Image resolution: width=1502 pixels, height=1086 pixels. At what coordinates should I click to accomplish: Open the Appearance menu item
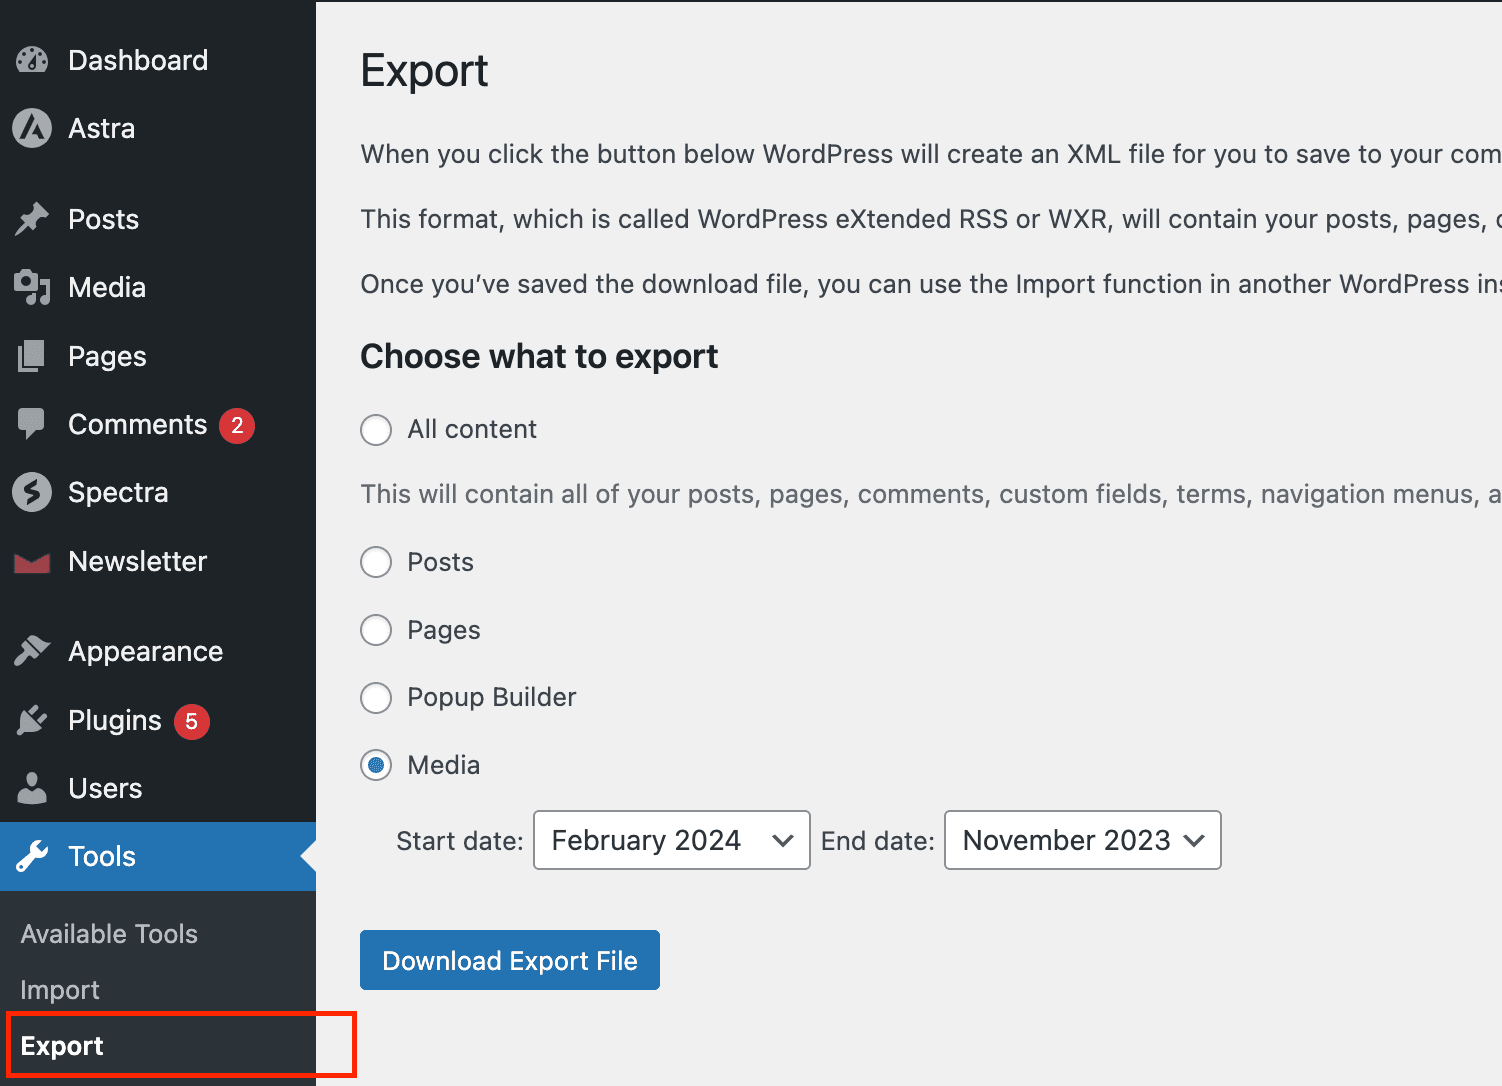click(158, 651)
